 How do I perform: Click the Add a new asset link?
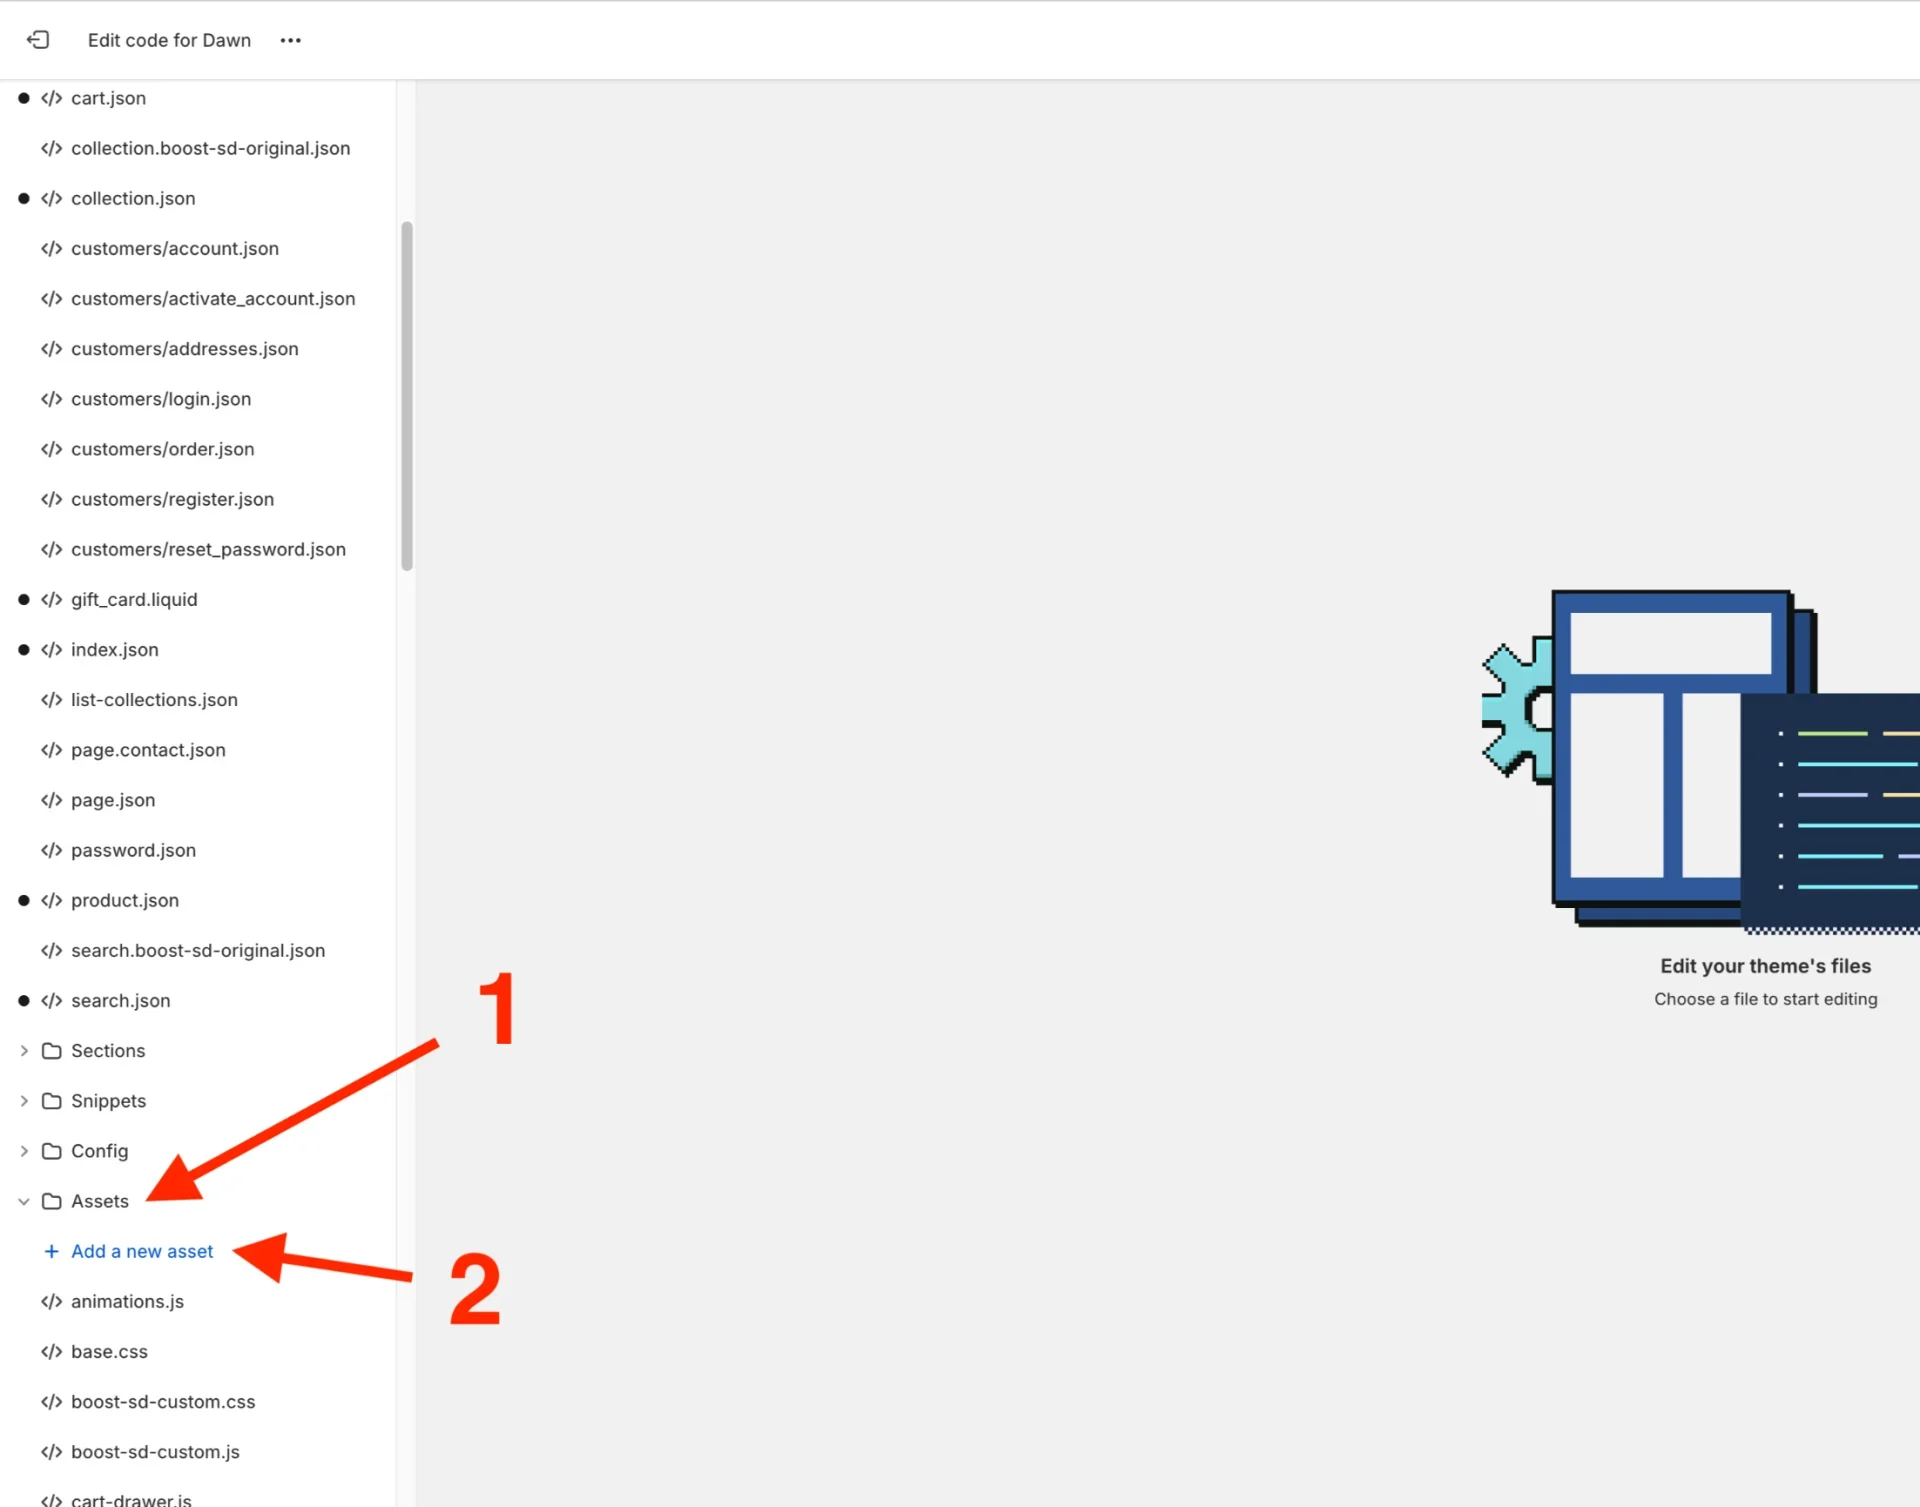pos(142,1251)
